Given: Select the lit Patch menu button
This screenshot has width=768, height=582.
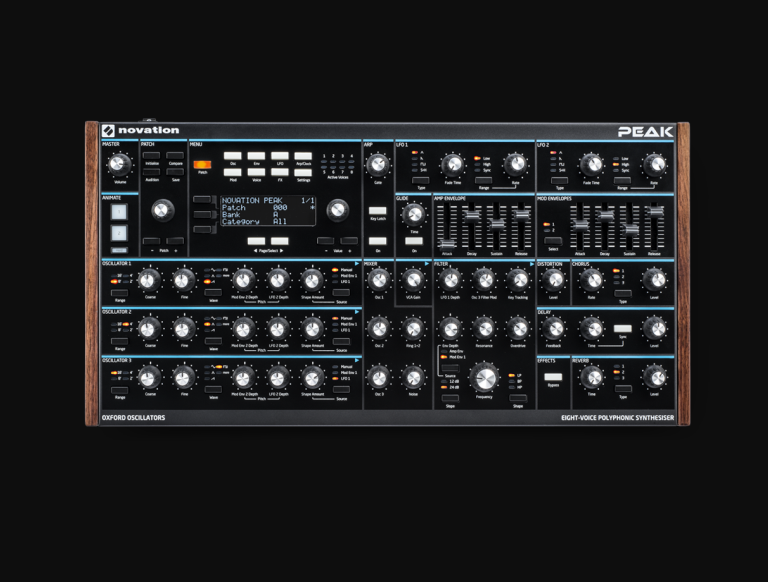Looking at the screenshot, I should coord(202,165).
